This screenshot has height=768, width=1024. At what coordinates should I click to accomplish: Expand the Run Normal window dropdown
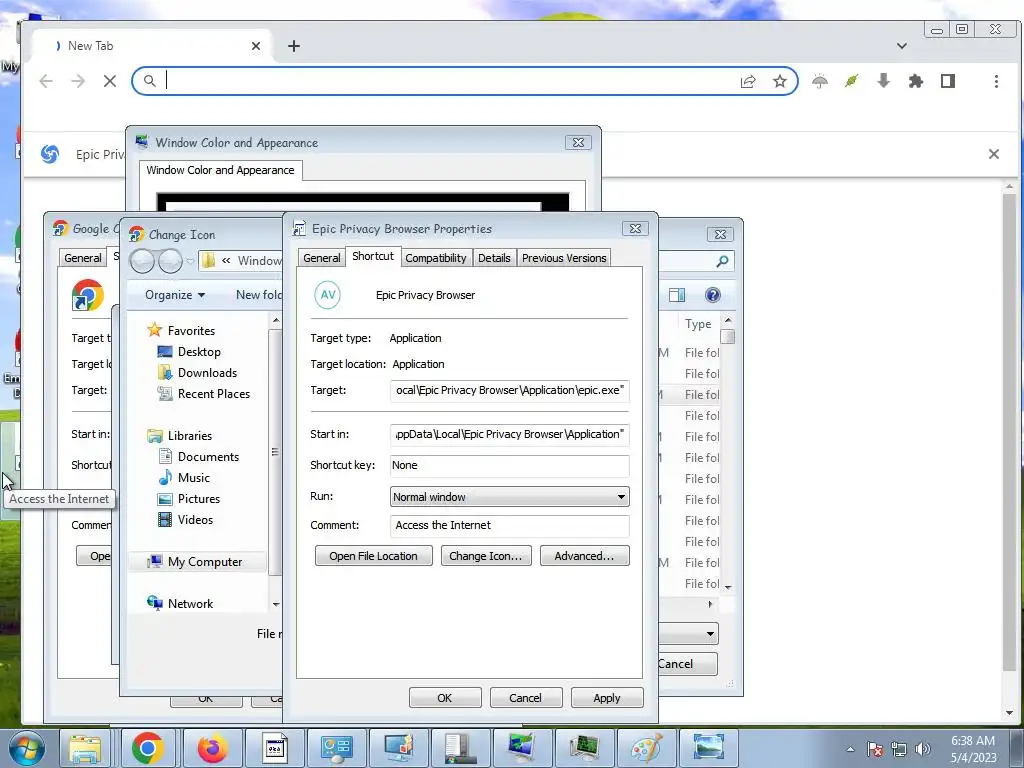pos(509,497)
